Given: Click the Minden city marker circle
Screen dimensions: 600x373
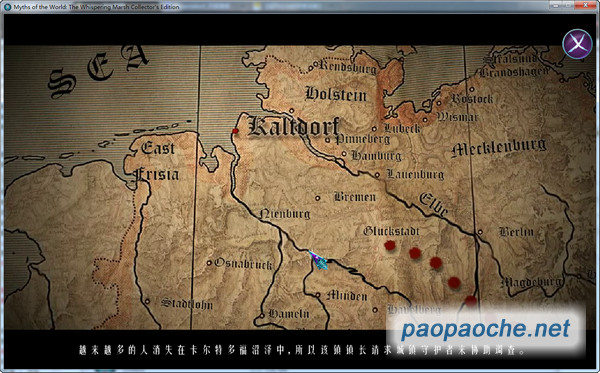Looking at the screenshot, I should coord(318,295).
